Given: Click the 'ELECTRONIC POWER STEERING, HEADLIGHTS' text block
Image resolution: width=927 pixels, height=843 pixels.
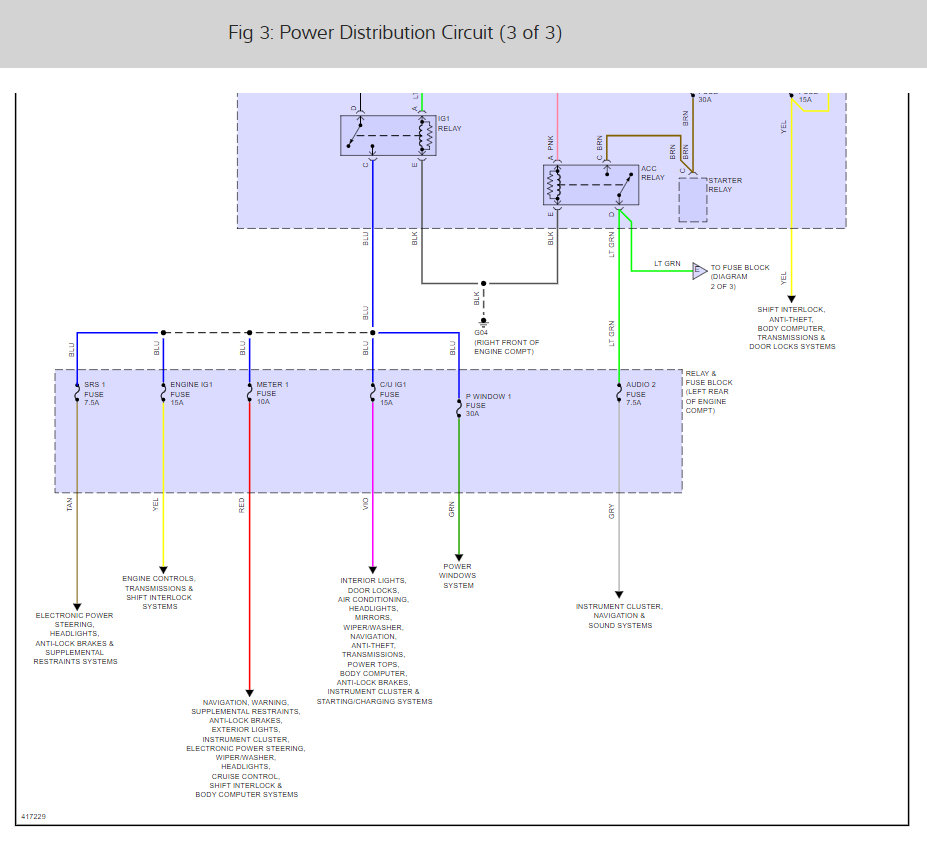Looking at the screenshot, I should tap(75, 638).
